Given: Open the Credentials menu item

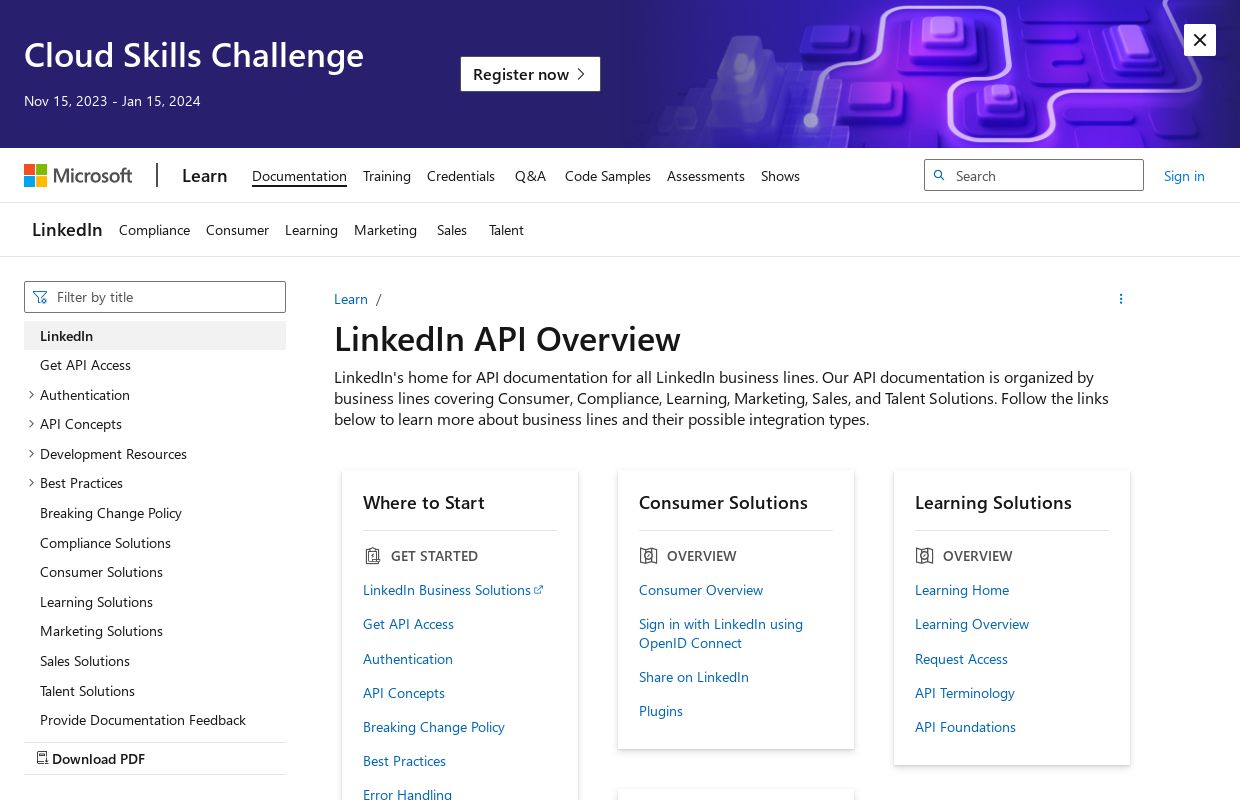Looking at the screenshot, I should [461, 176].
